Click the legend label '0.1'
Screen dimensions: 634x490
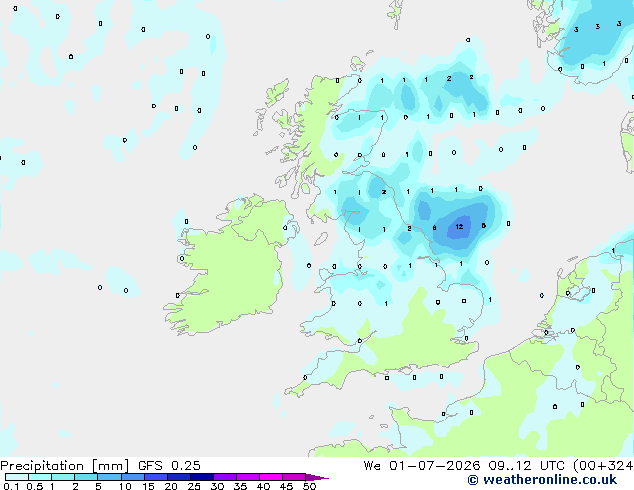11,486
